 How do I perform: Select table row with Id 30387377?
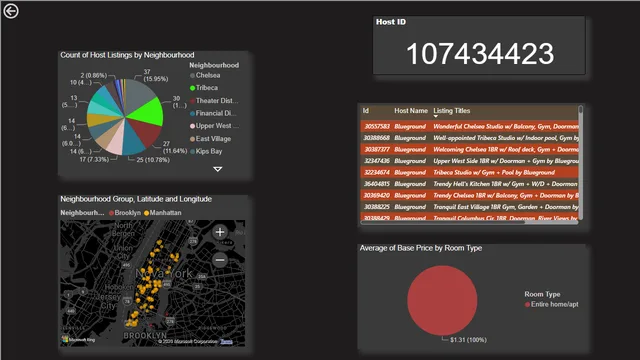(469, 149)
